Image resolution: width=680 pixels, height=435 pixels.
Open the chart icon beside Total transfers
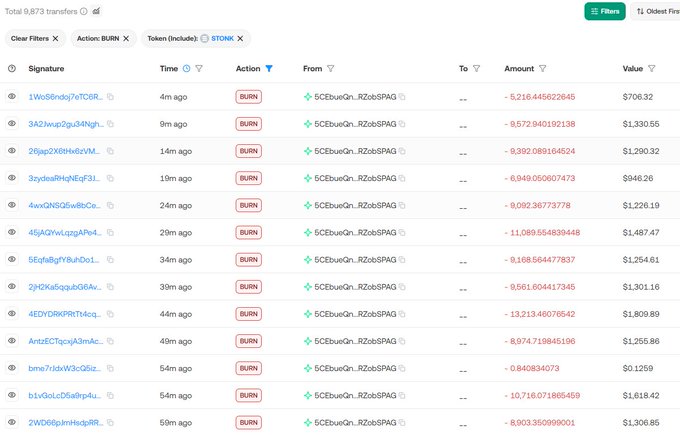coord(96,11)
